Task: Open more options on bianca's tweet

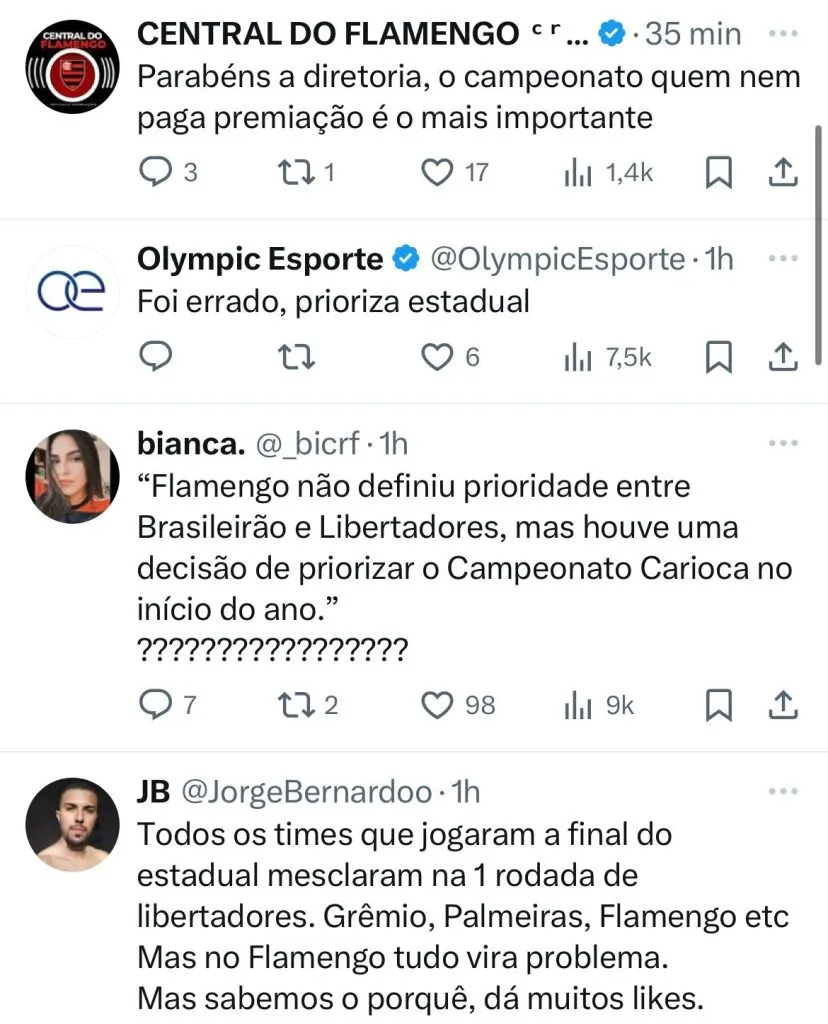Action: click(x=783, y=440)
